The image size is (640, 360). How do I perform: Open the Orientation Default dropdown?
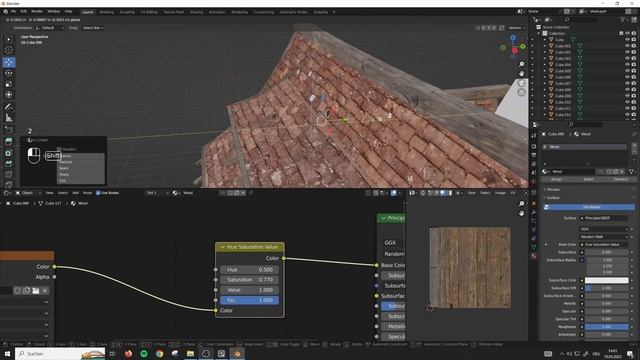[50, 28]
